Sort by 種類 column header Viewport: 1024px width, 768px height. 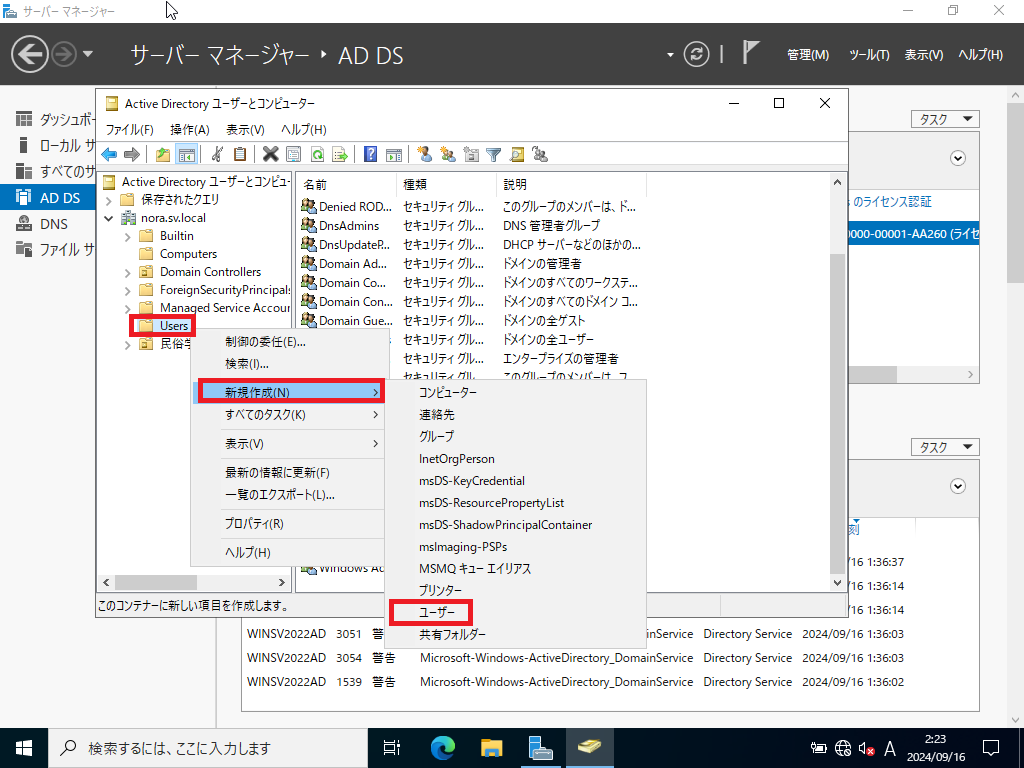[446, 185]
